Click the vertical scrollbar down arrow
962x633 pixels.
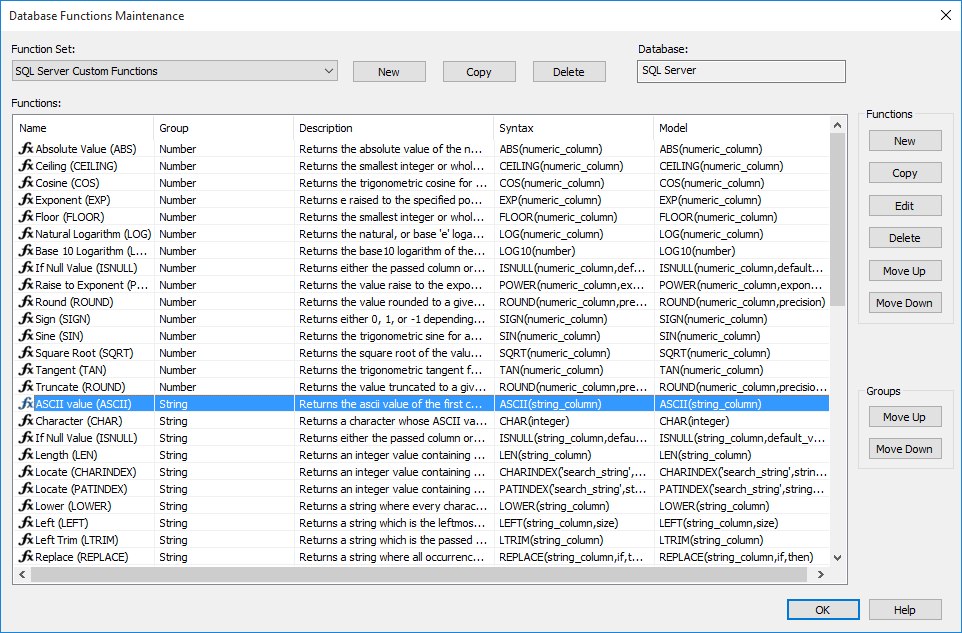pyautogui.click(x=838, y=558)
